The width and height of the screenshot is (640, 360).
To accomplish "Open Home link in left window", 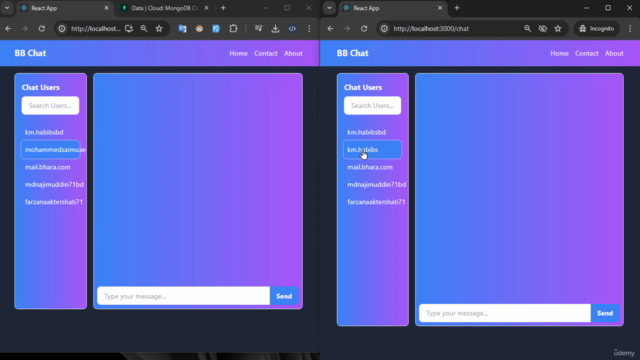I will point(238,53).
